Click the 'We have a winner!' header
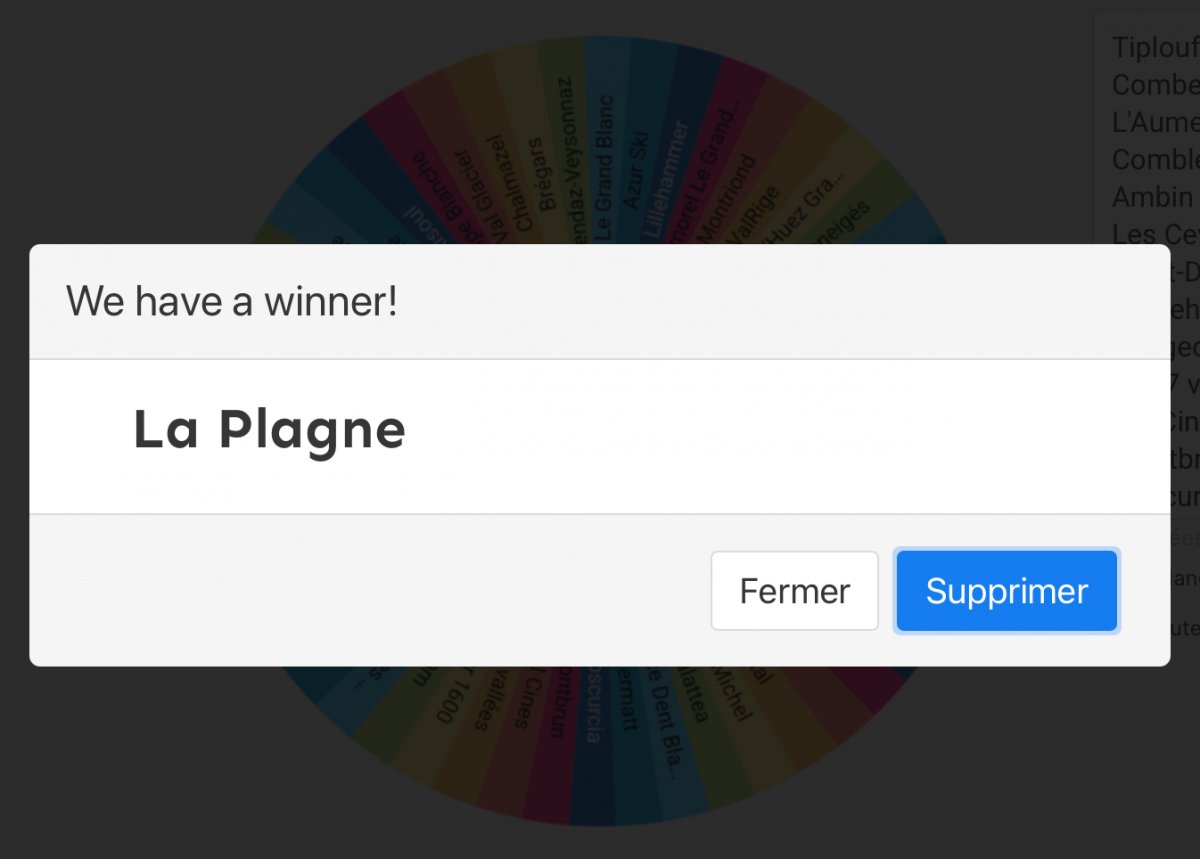Image resolution: width=1200 pixels, height=859 pixels. click(x=232, y=301)
